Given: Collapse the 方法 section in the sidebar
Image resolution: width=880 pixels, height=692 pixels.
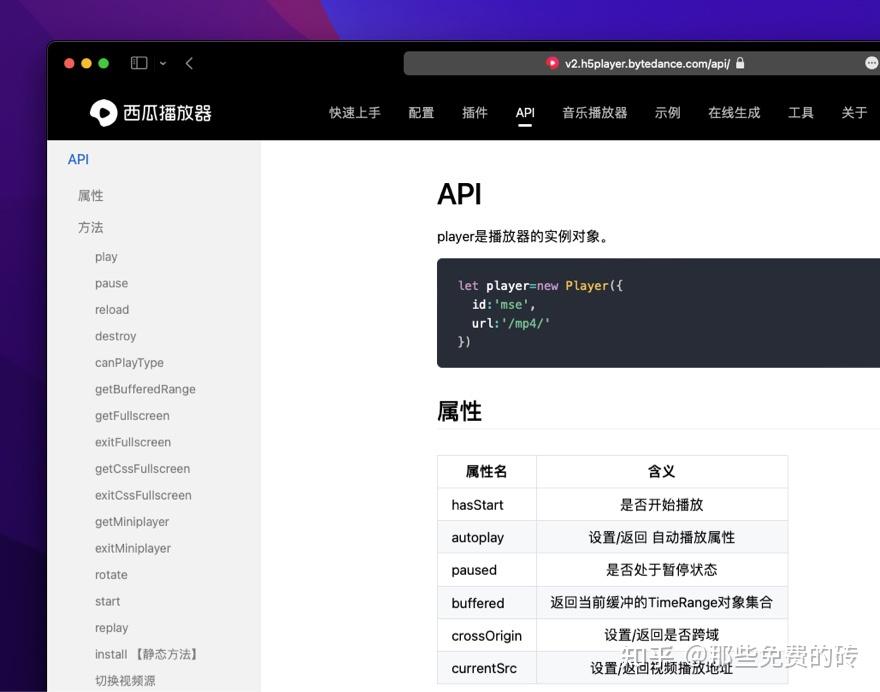Looking at the screenshot, I should pyautogui.click(x=91, y=227).
